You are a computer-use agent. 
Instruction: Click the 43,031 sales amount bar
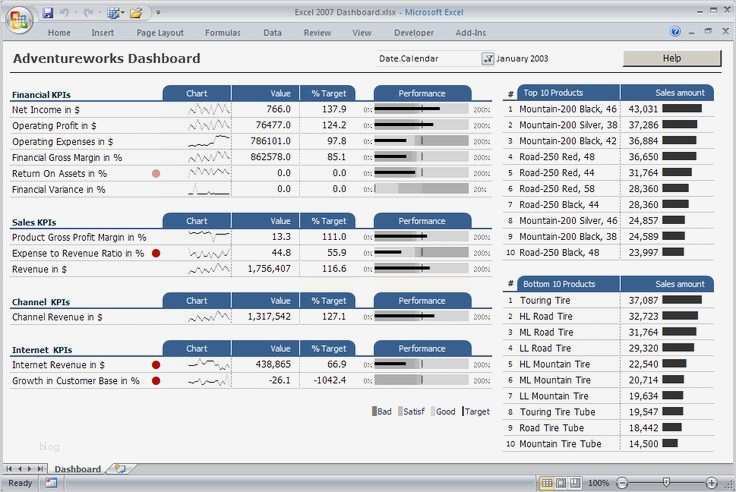point(682,108)
